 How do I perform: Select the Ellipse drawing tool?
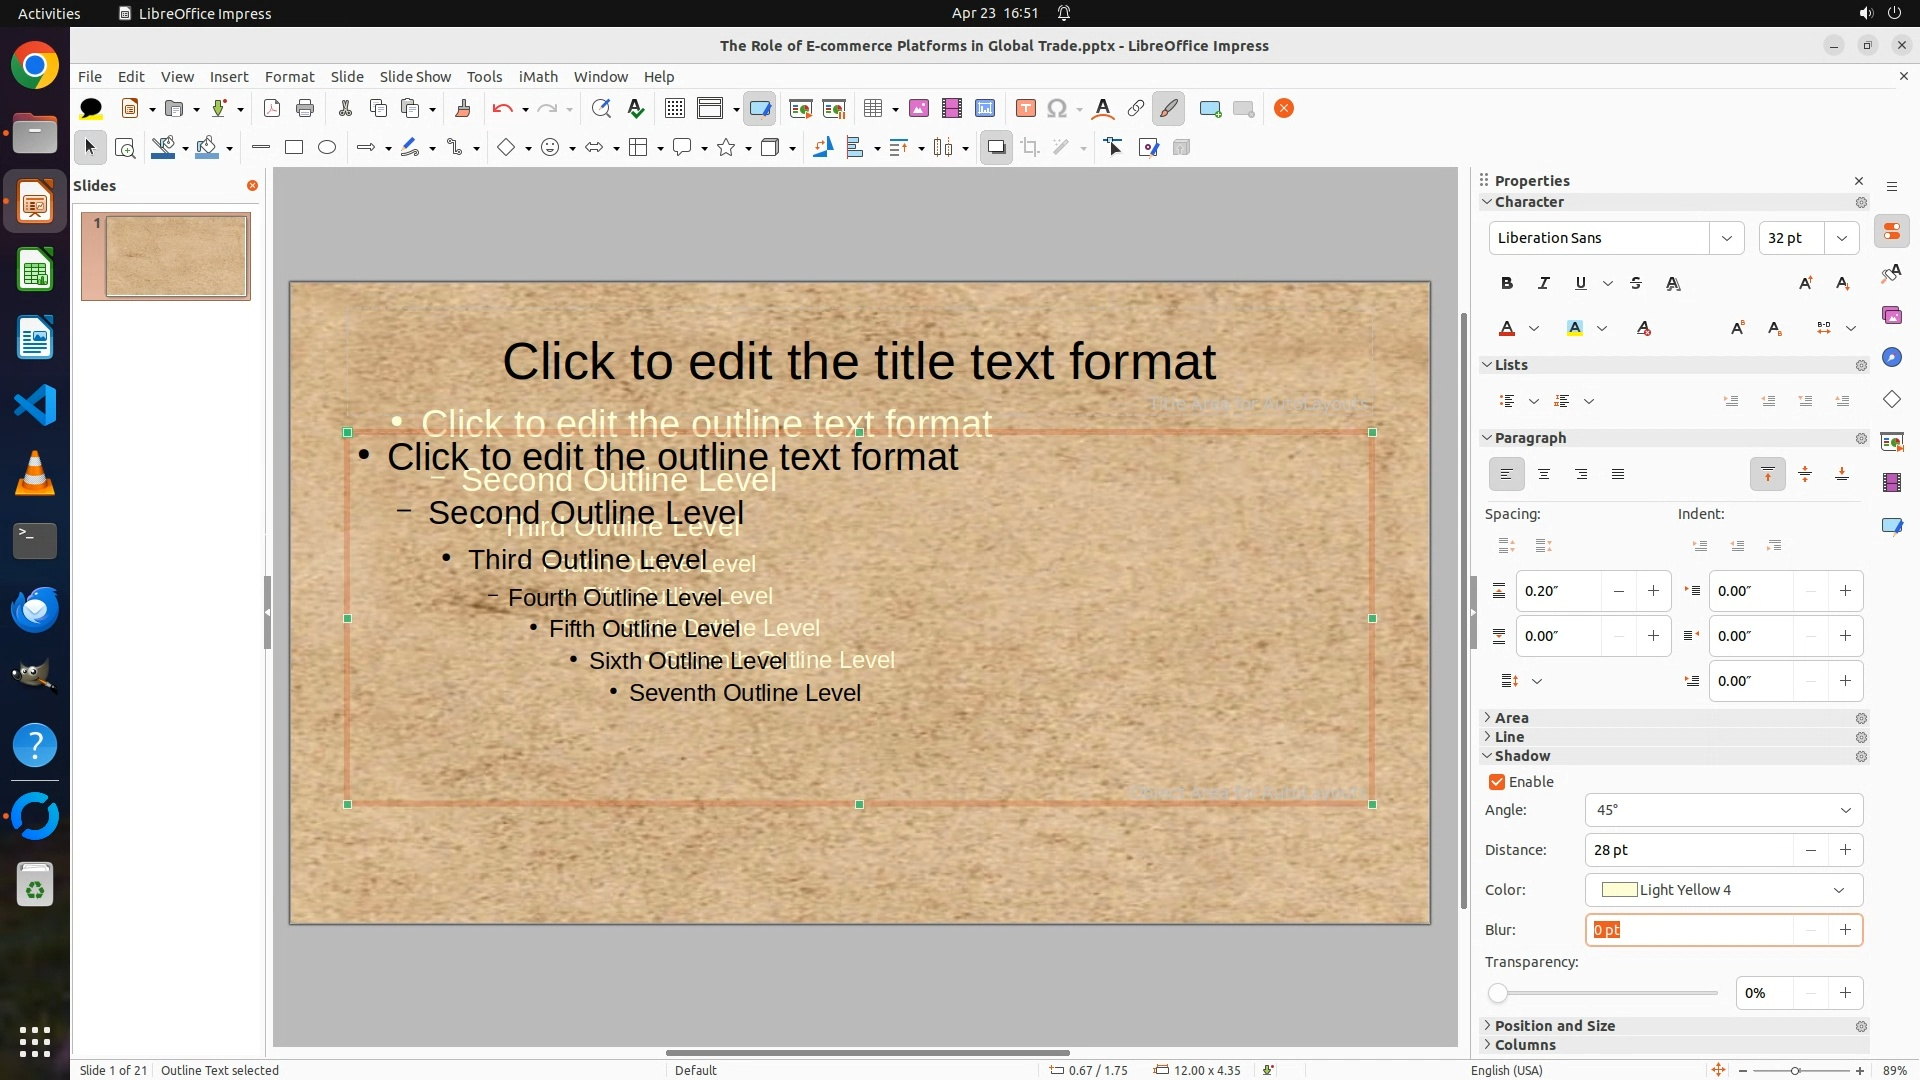[x=327, y=148]
